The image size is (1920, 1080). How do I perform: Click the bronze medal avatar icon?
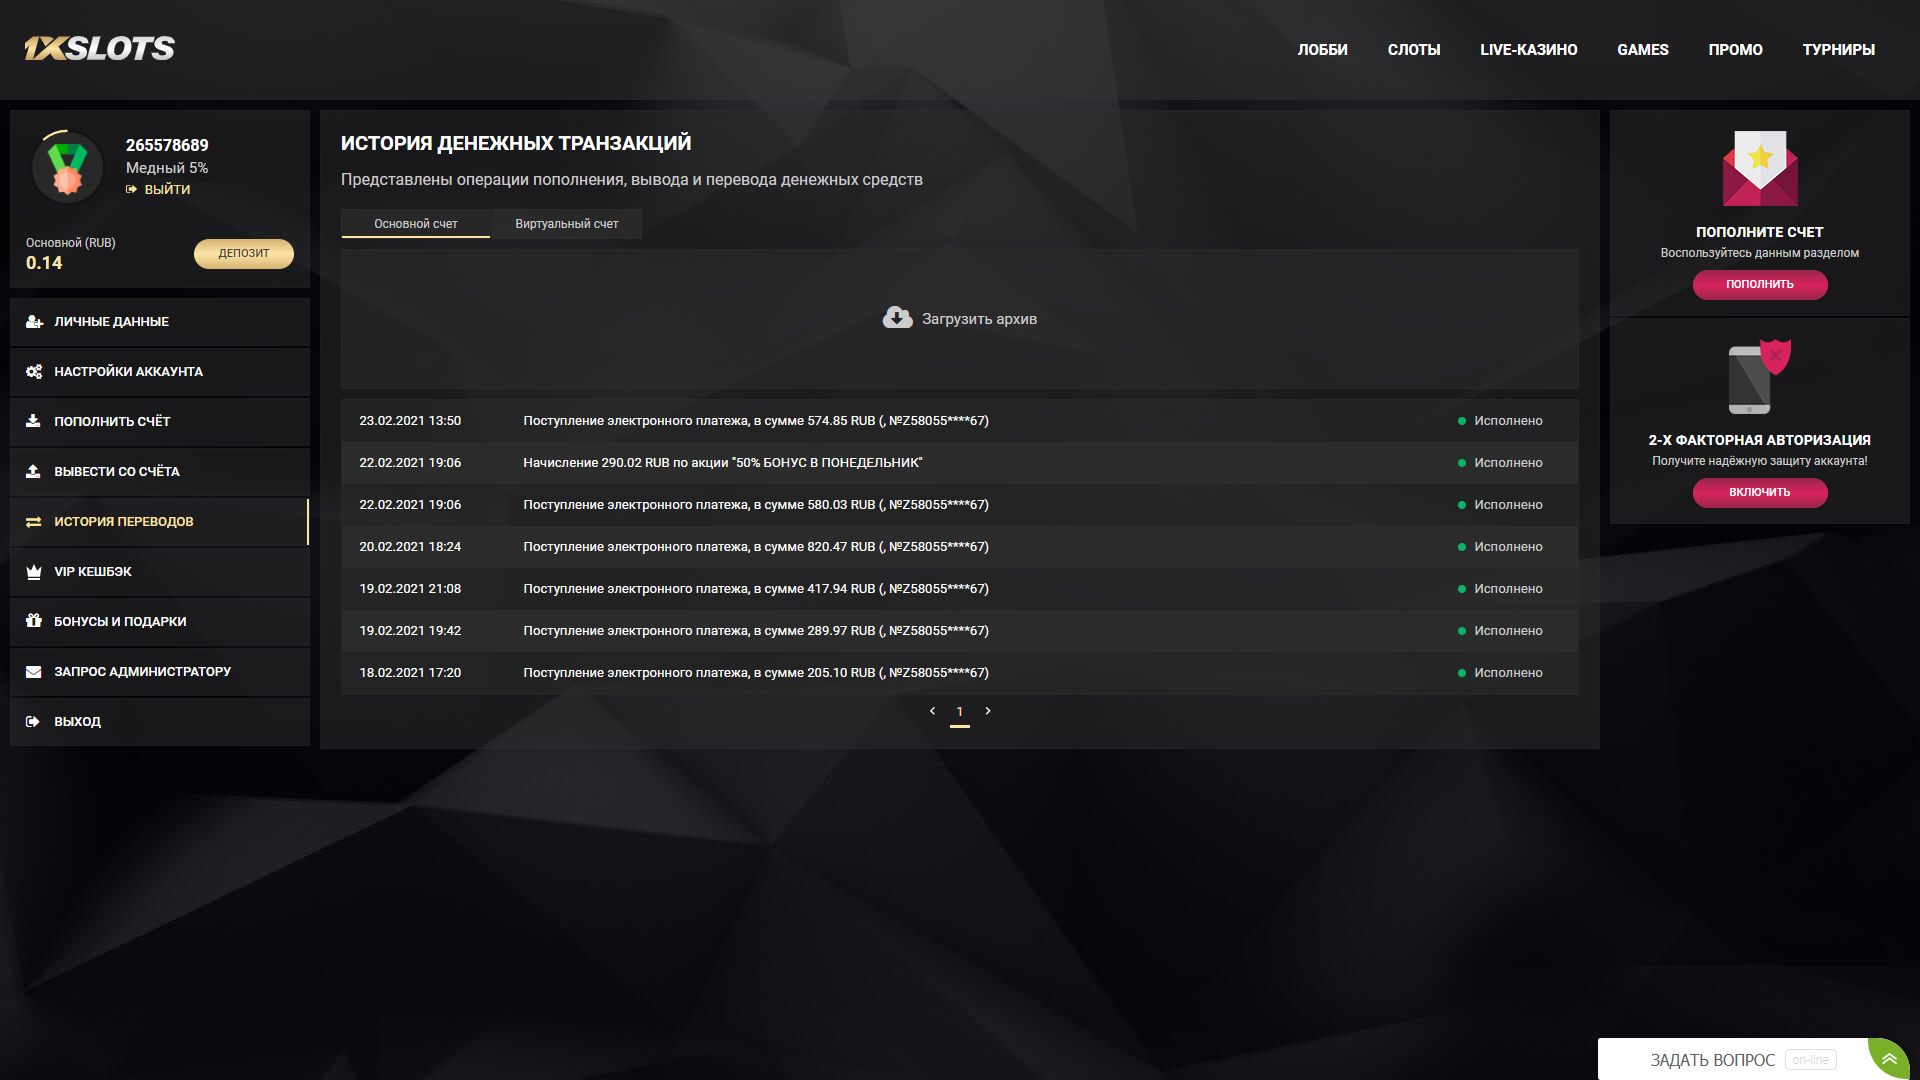tap(68, 168)
